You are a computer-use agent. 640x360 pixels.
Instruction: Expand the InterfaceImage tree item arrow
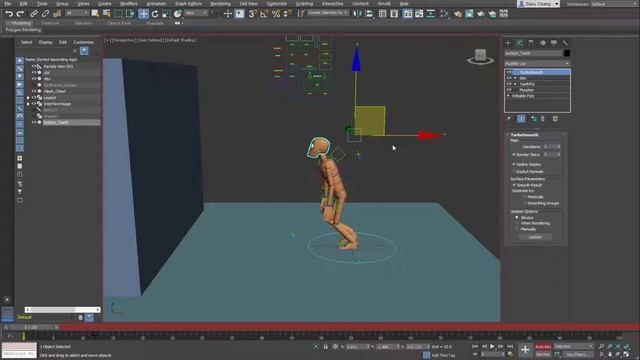(x=28, y=104)
